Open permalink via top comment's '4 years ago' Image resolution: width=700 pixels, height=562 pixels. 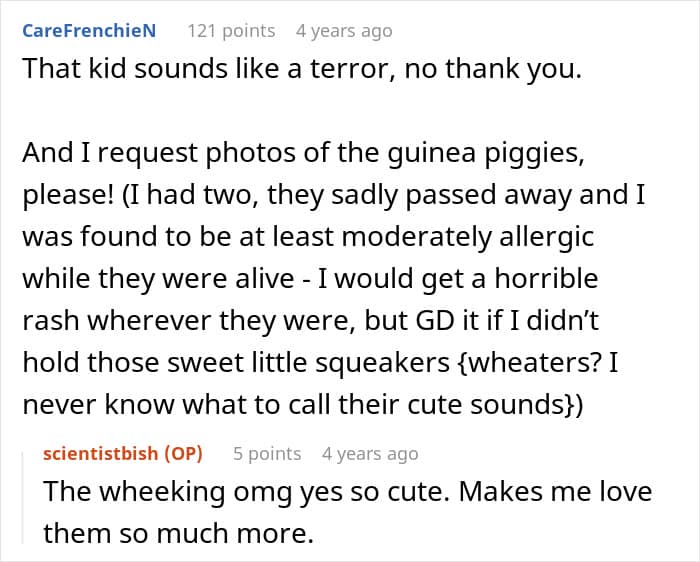(x=344, y=31)
